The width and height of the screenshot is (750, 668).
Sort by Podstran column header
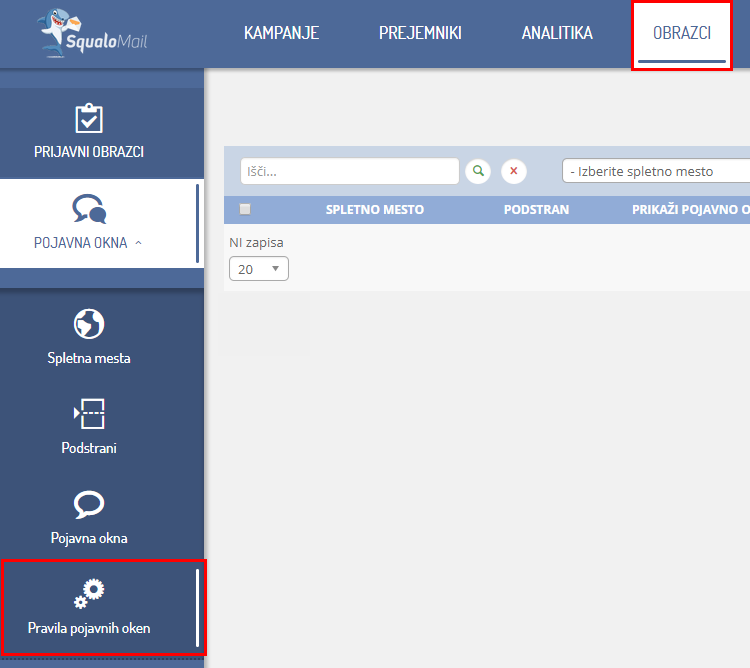pyautogui.click(x=536, y=210)
